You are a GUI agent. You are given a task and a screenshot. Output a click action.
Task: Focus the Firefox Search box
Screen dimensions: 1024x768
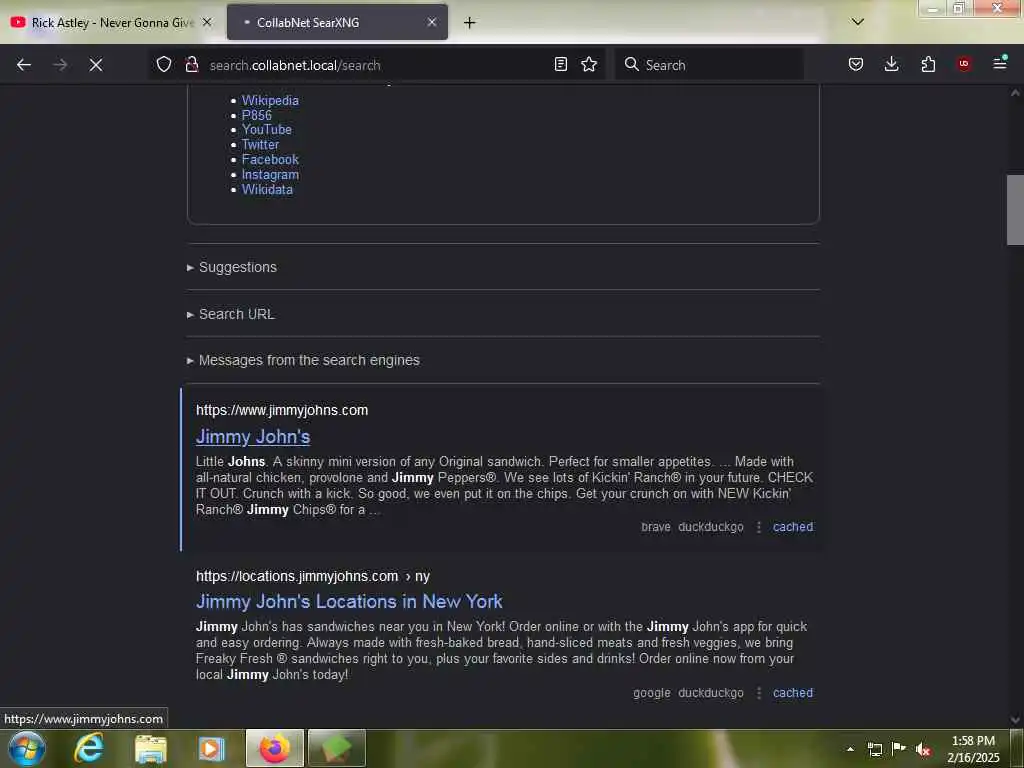710,65
